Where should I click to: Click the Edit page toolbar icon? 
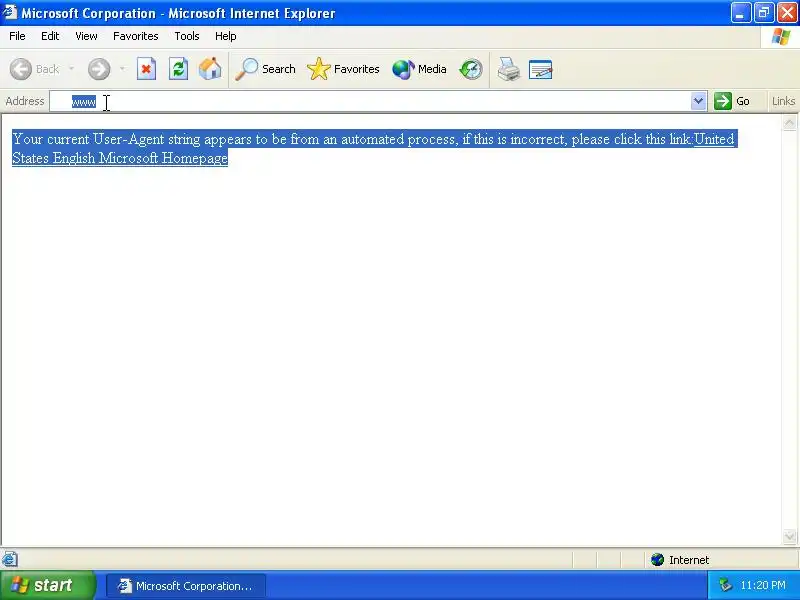(540, 69)
